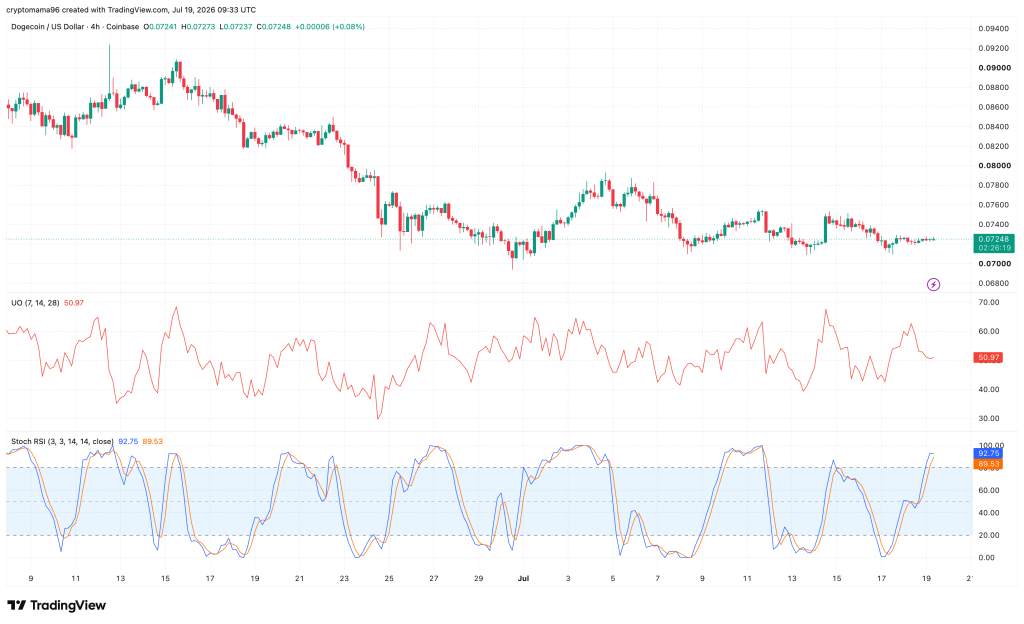Click the 7 date label after Jul
Screen dimensions: 1024x624
click(x=658, y=578)
